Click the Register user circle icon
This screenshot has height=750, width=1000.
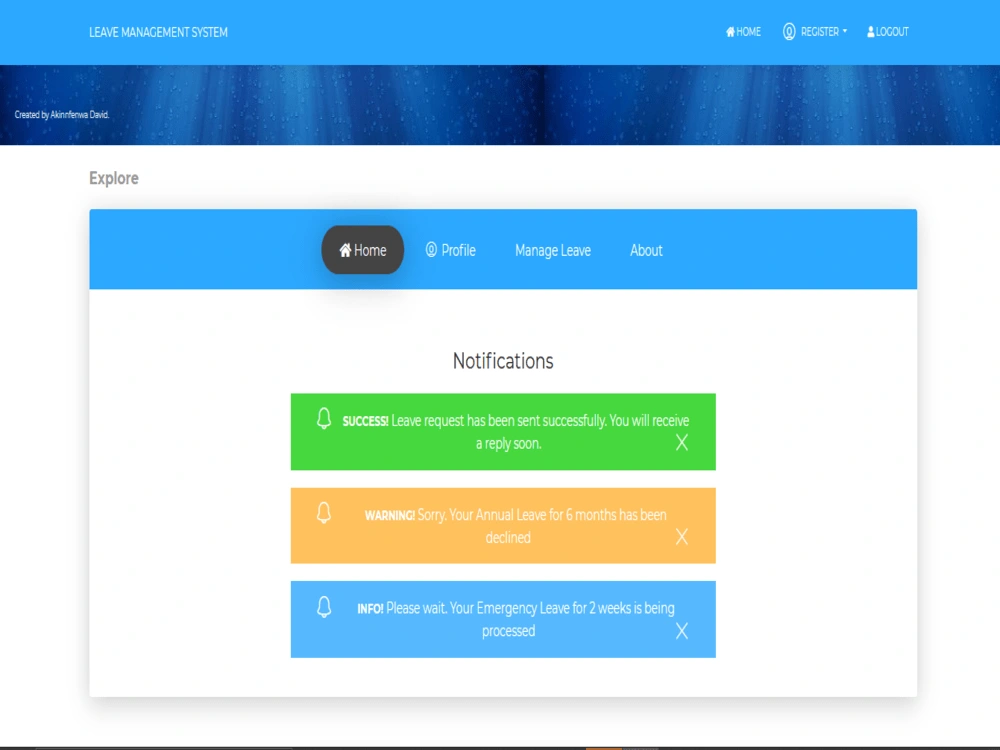[x=789, y=31]
